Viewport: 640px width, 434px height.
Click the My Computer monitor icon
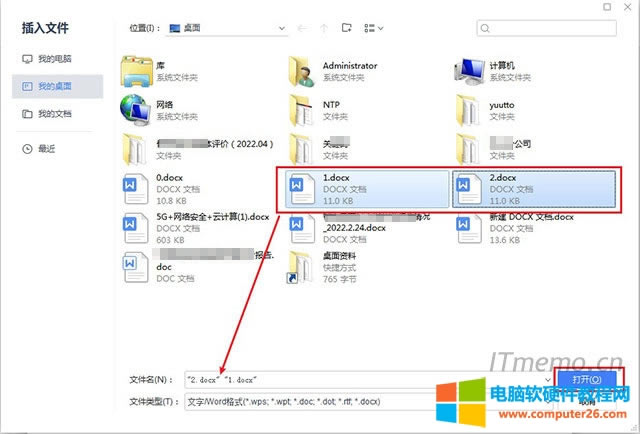click(x=27, y=59)
